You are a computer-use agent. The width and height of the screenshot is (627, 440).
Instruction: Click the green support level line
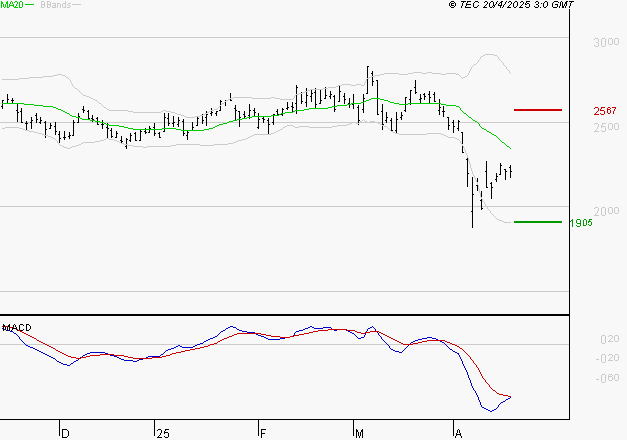[538, 222]
